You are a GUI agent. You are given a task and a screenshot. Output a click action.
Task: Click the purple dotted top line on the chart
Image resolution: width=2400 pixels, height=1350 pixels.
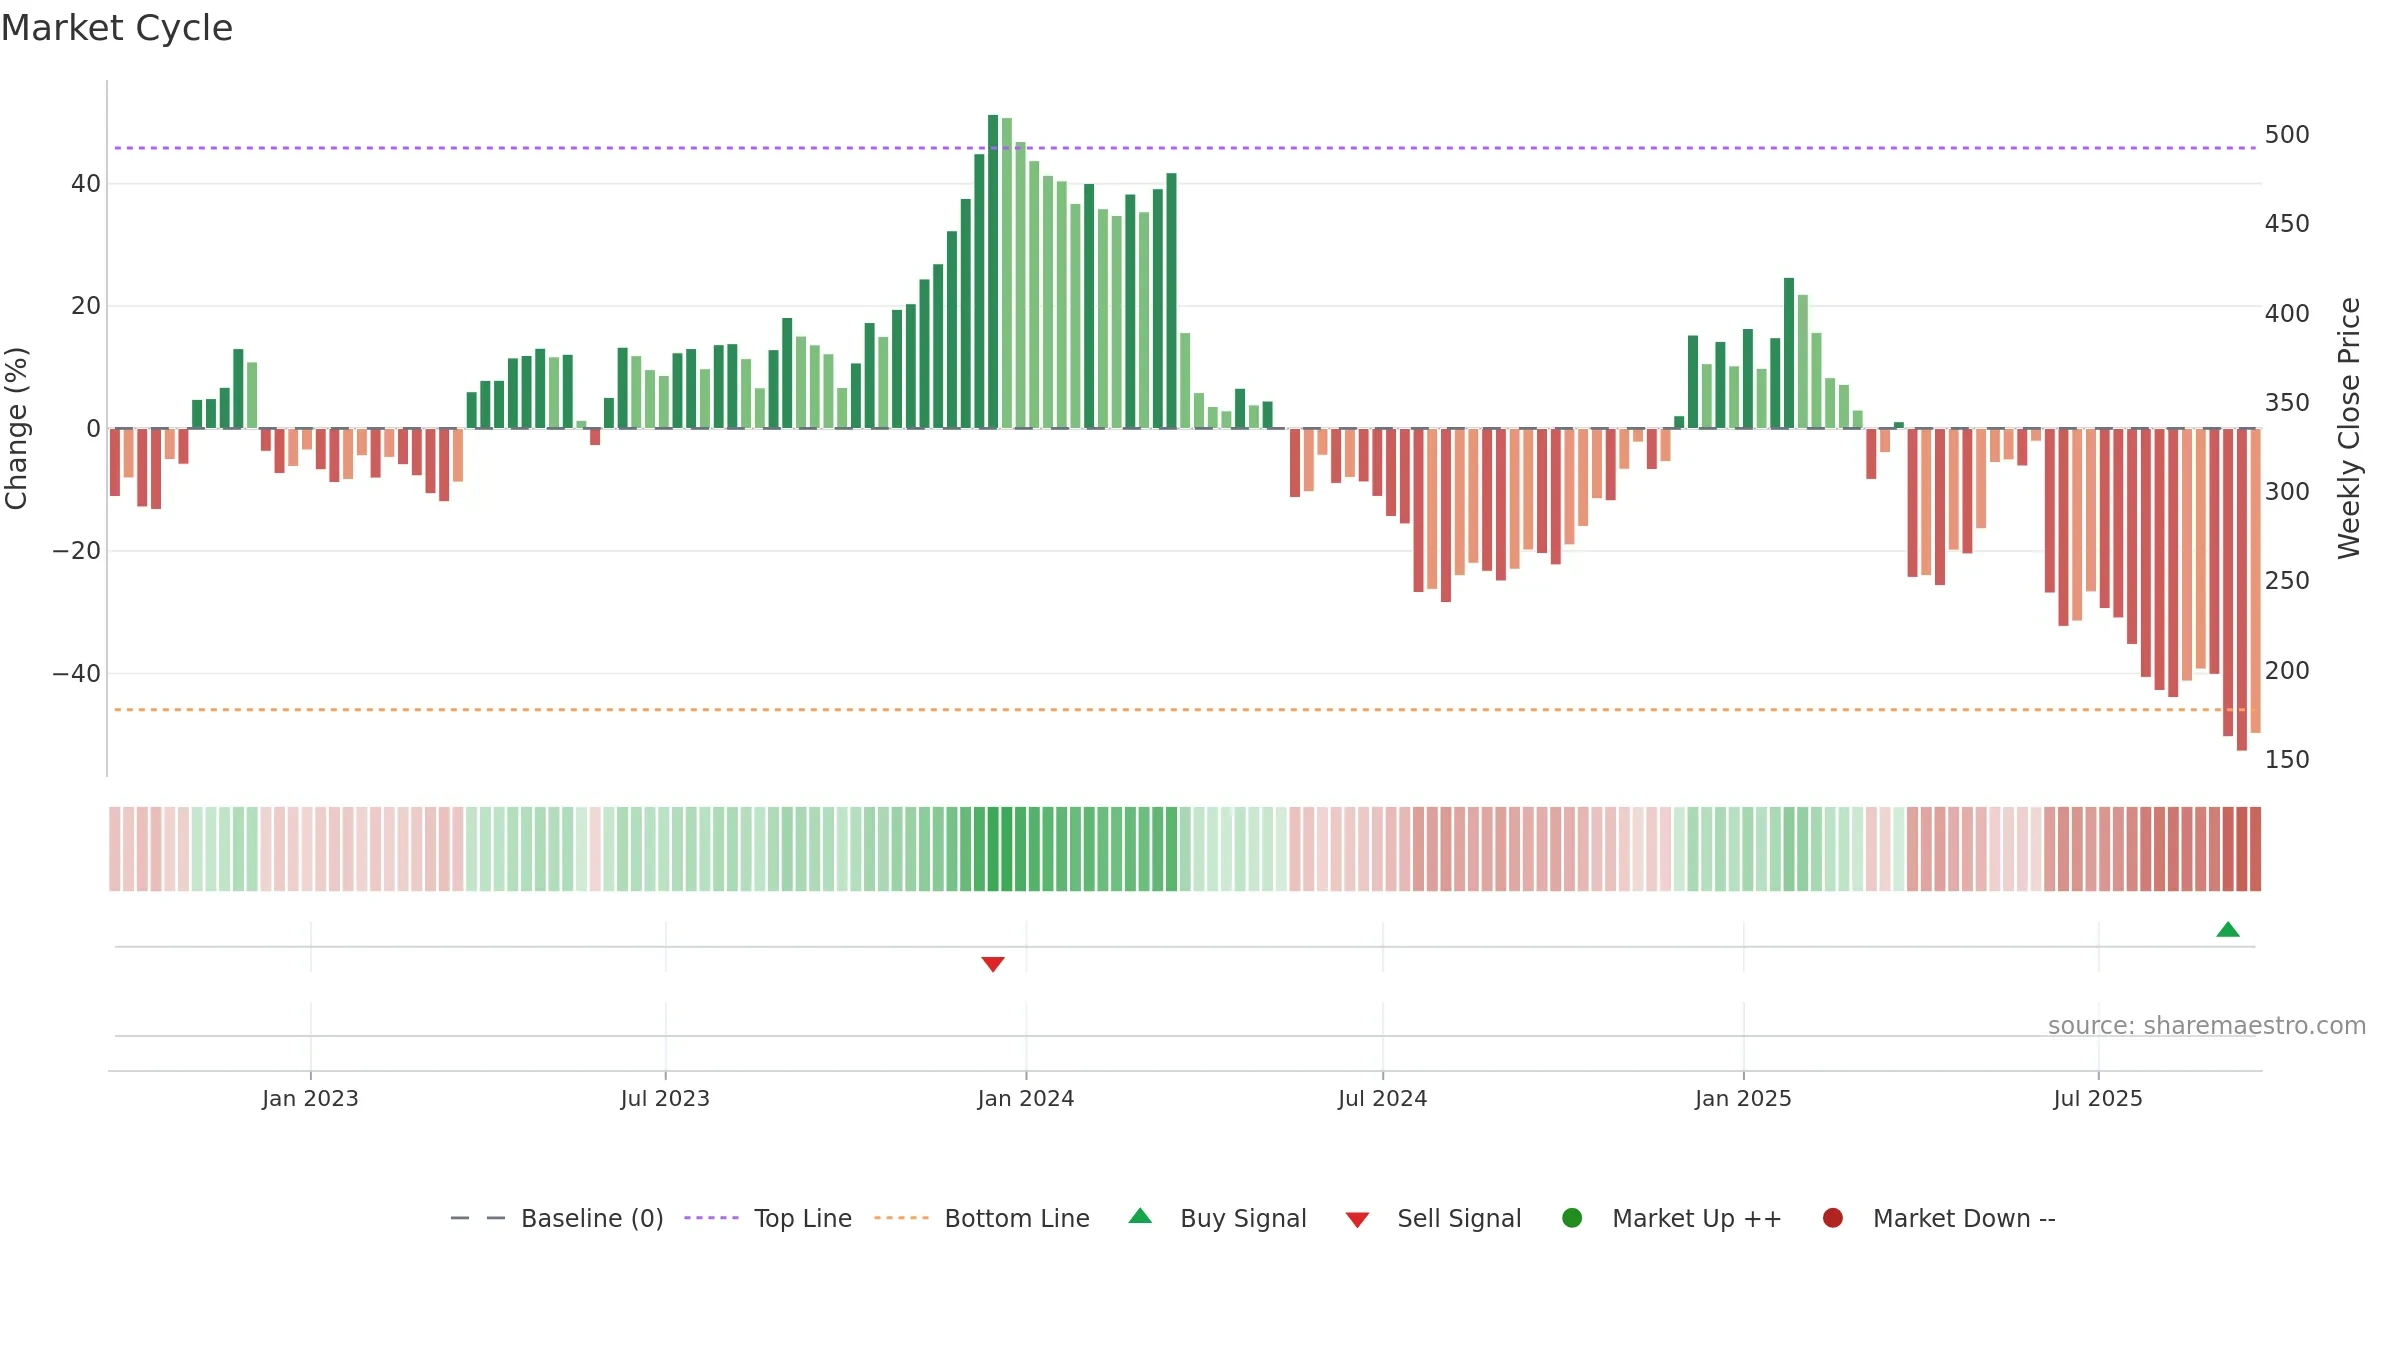click(x=1185, y=148)
